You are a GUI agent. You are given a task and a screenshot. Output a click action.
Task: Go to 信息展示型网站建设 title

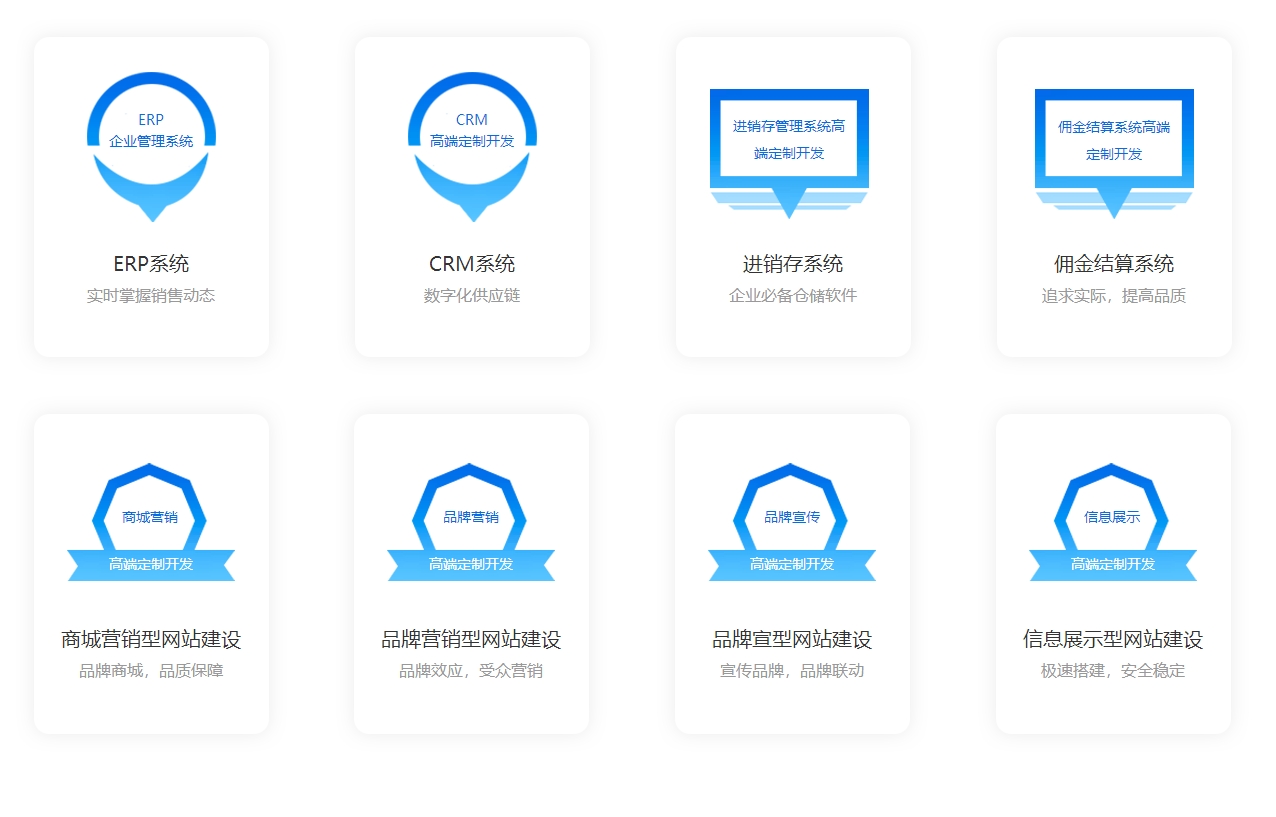click(1113, 640)
